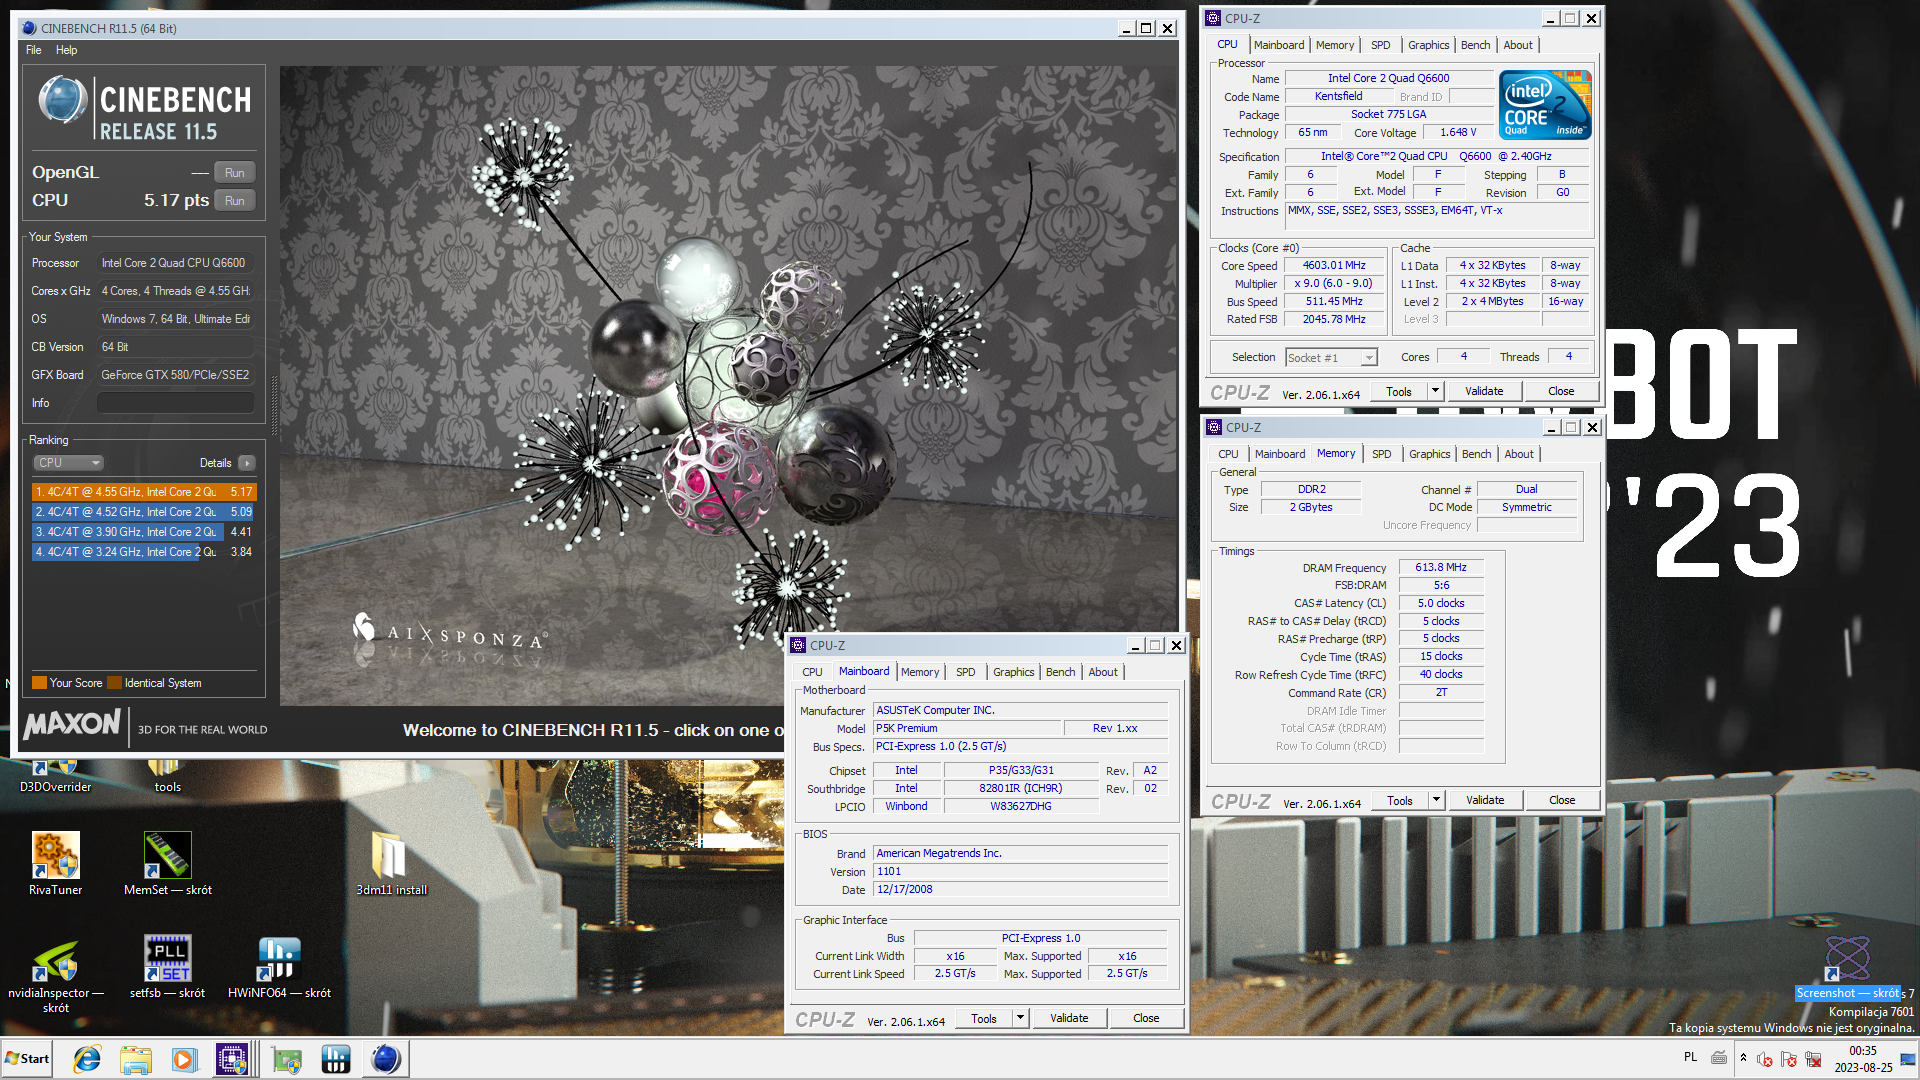Open the Bench tab in the CPU-Z Memory window

[x=1476, y=454]
